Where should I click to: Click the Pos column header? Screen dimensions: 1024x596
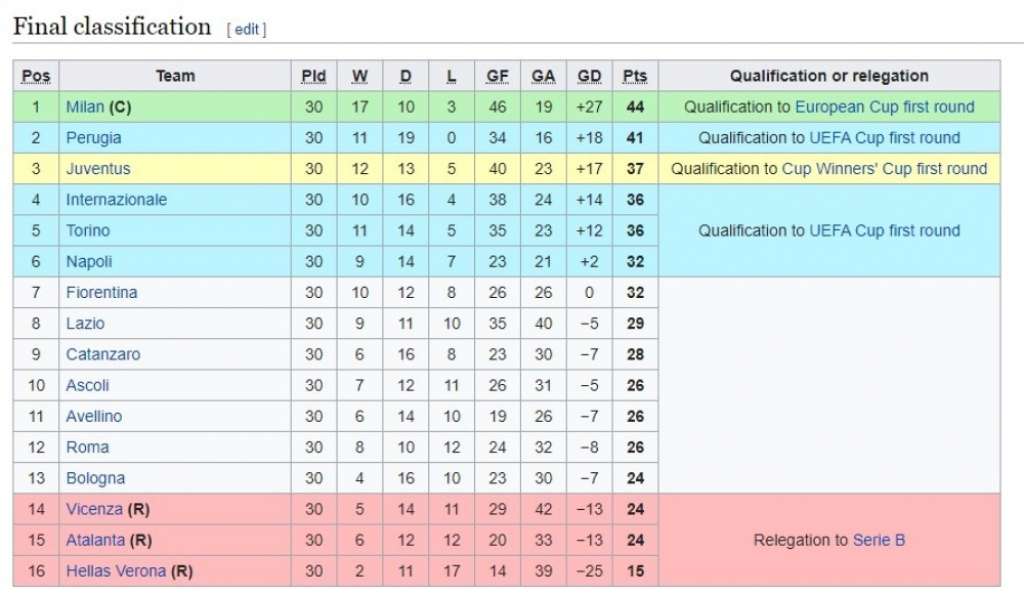(36, 76)
